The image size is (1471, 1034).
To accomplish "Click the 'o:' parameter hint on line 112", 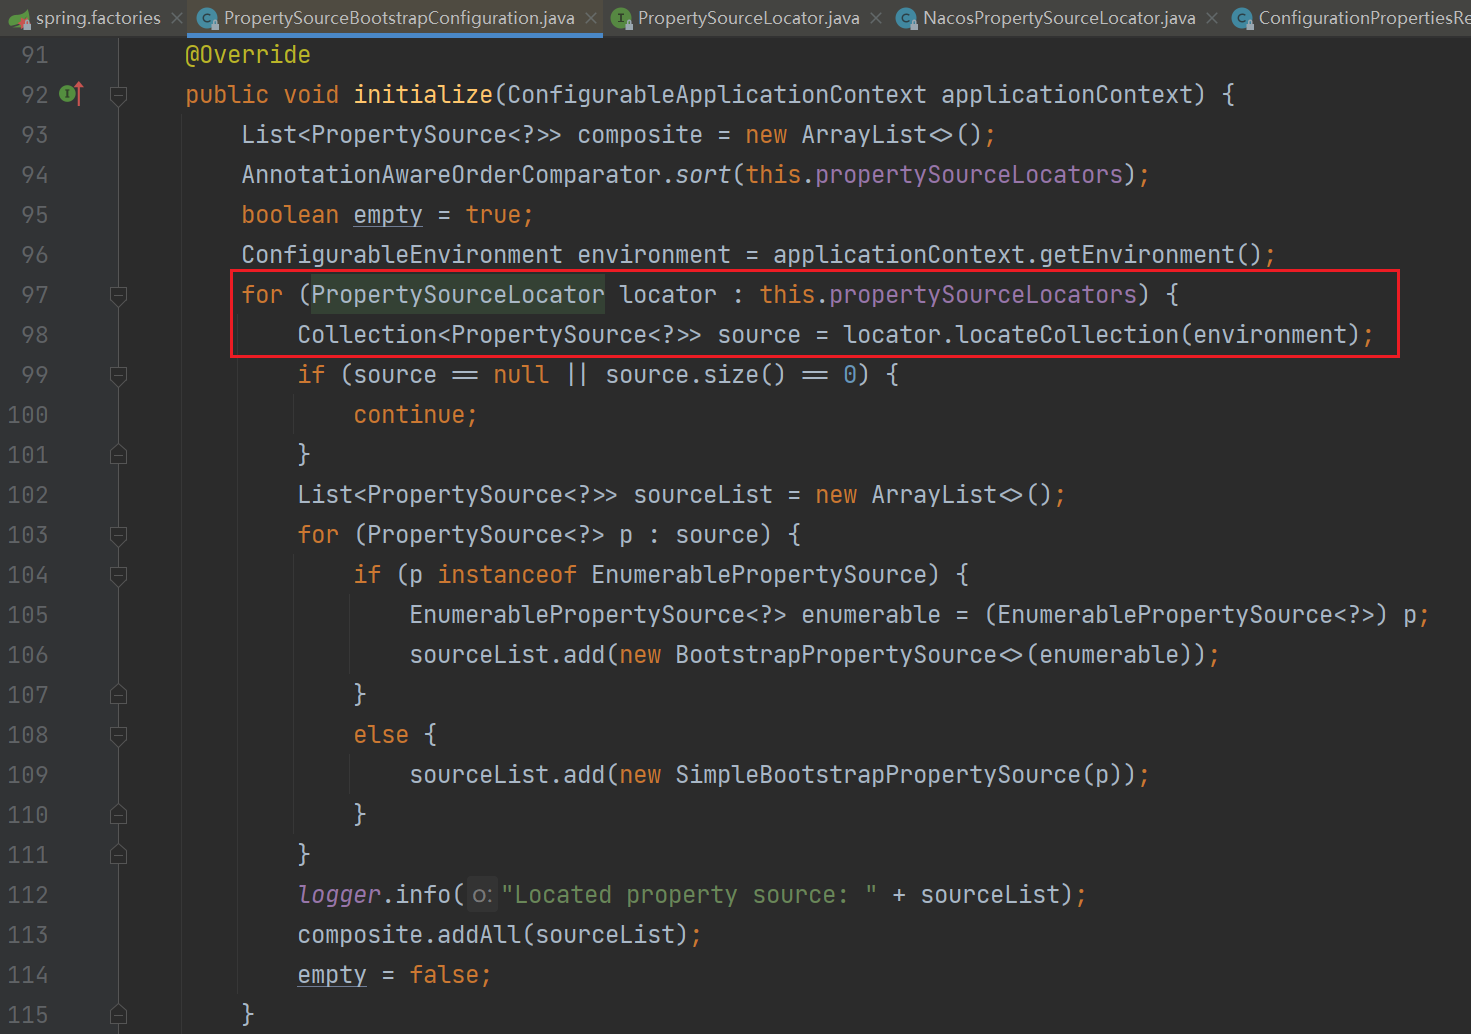I will pyautogui.click(x=482, y=895).
